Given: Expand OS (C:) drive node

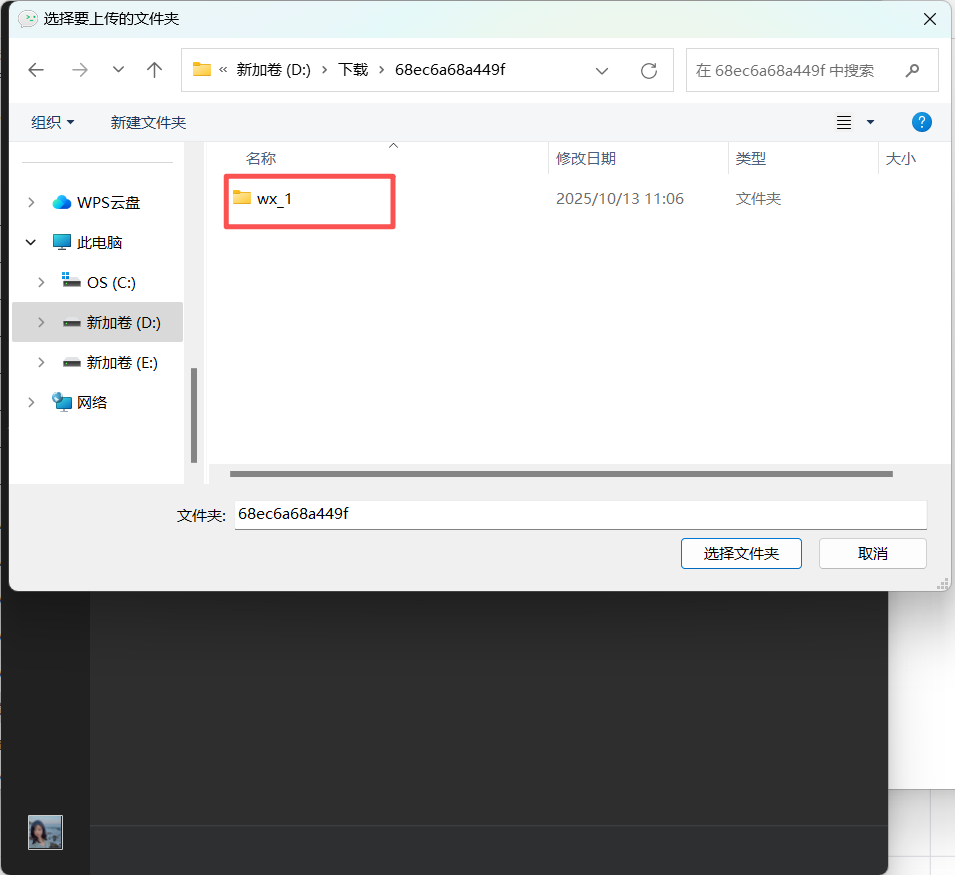Looking at the screenshot, I should pyautogui.click(x=41, y=282).
